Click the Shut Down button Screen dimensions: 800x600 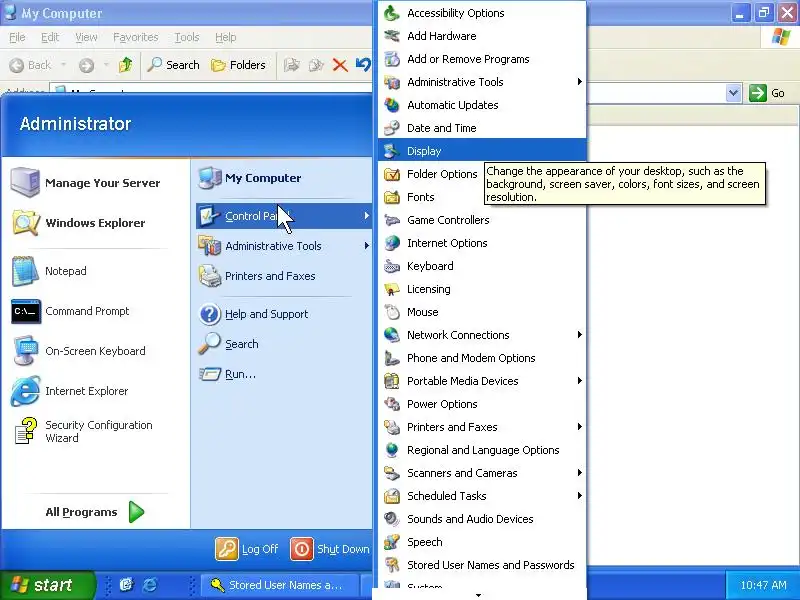tap(330, 549)
